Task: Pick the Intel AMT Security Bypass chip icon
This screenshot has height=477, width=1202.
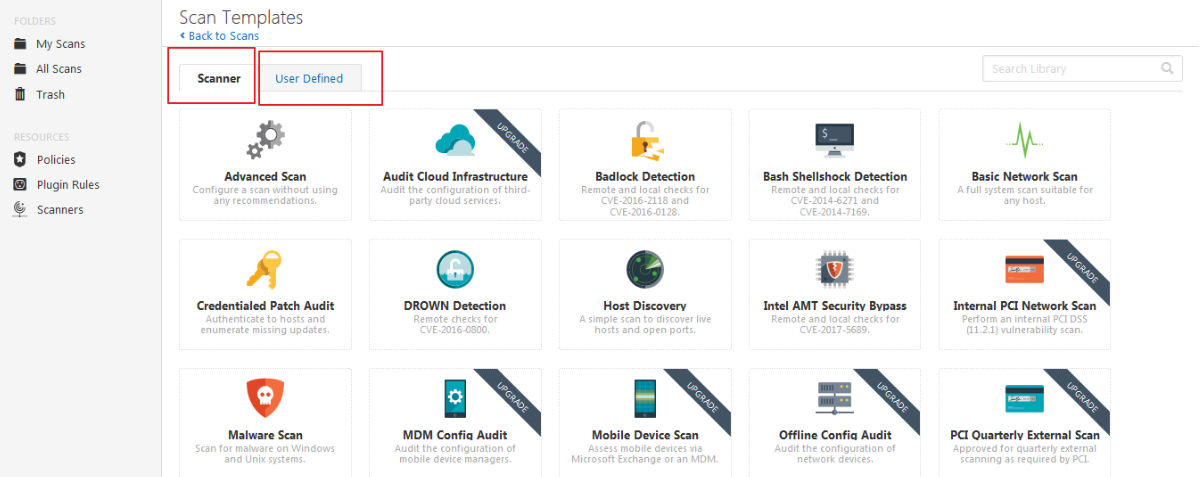Action: pos(835,270)
